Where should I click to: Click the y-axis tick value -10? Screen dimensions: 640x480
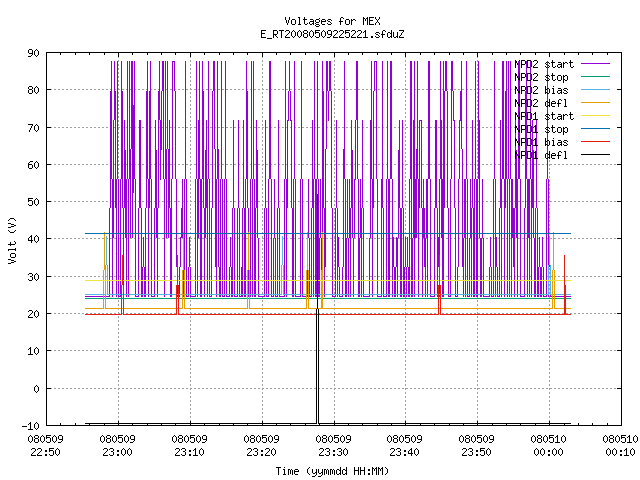(30, 426)
